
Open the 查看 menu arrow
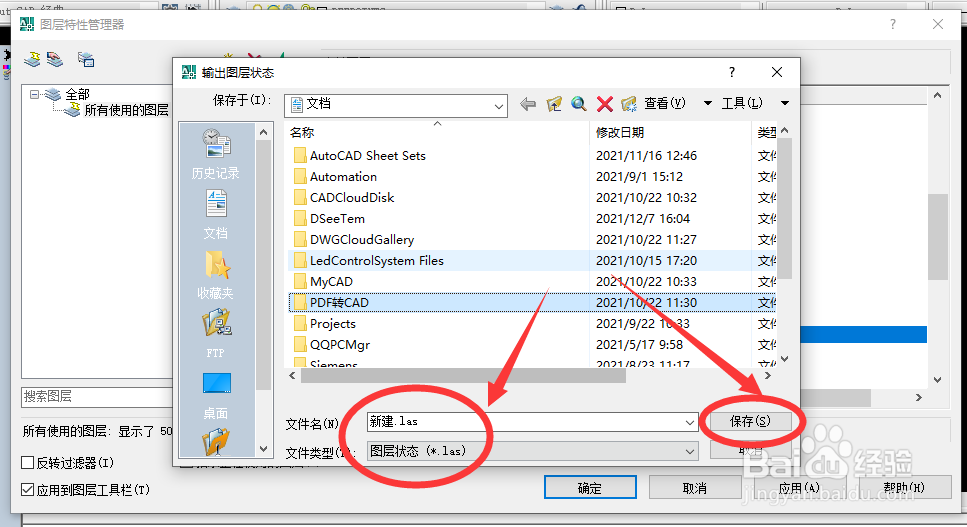tap(707, 103)
